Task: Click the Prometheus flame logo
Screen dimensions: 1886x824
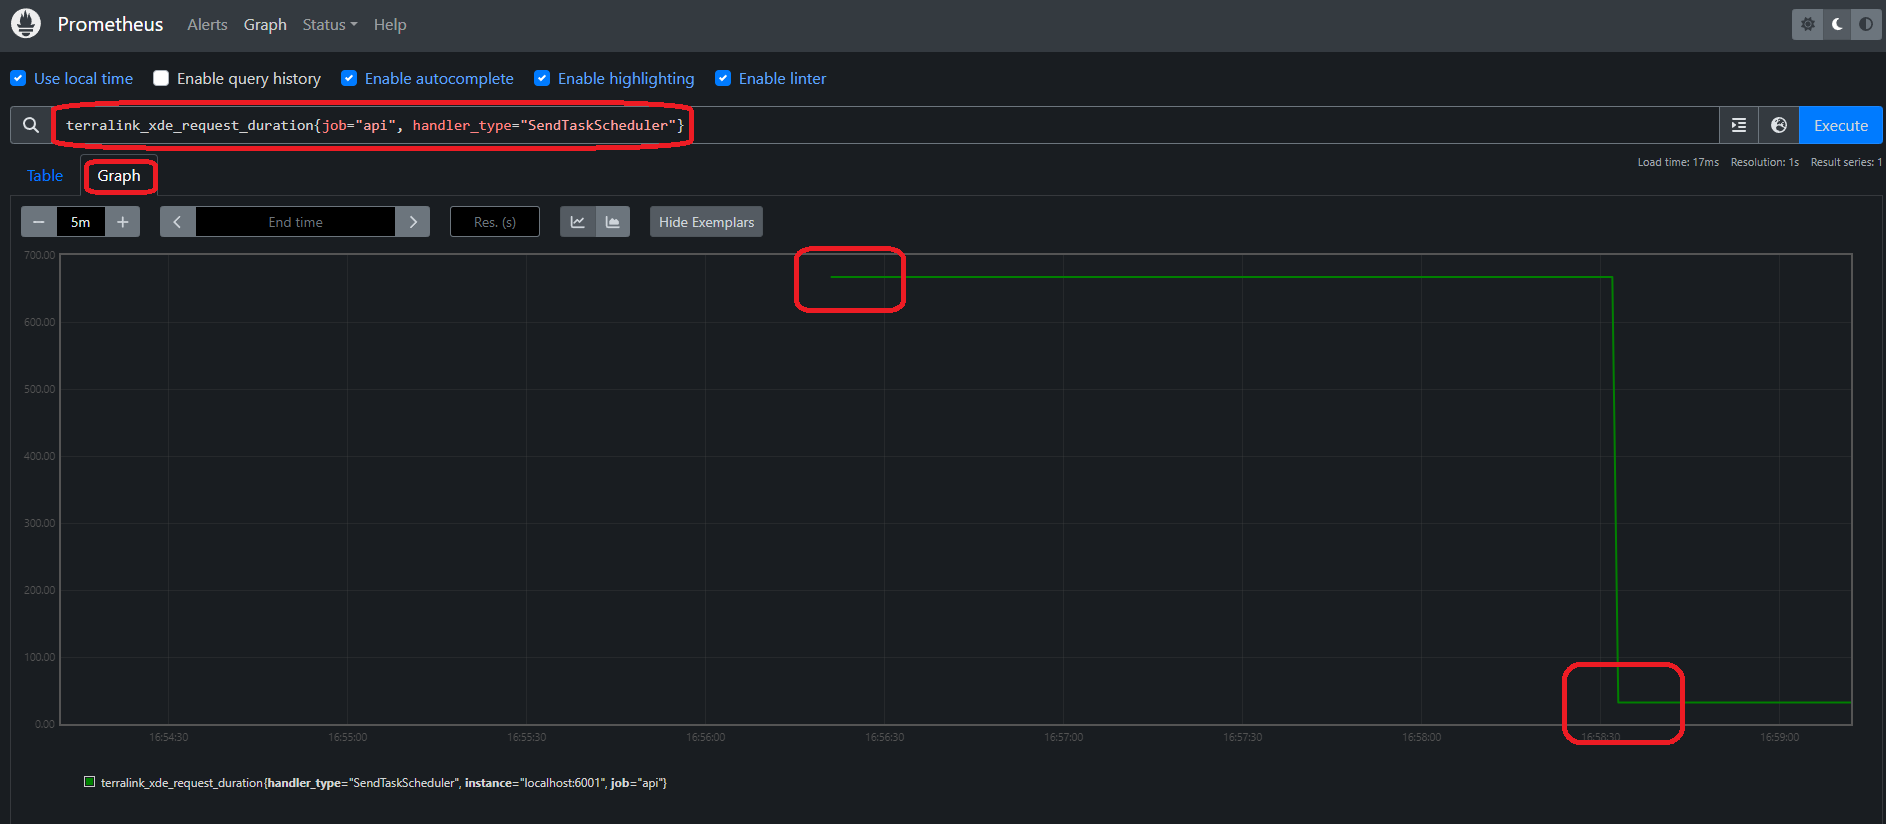Action: coord(26,24)
